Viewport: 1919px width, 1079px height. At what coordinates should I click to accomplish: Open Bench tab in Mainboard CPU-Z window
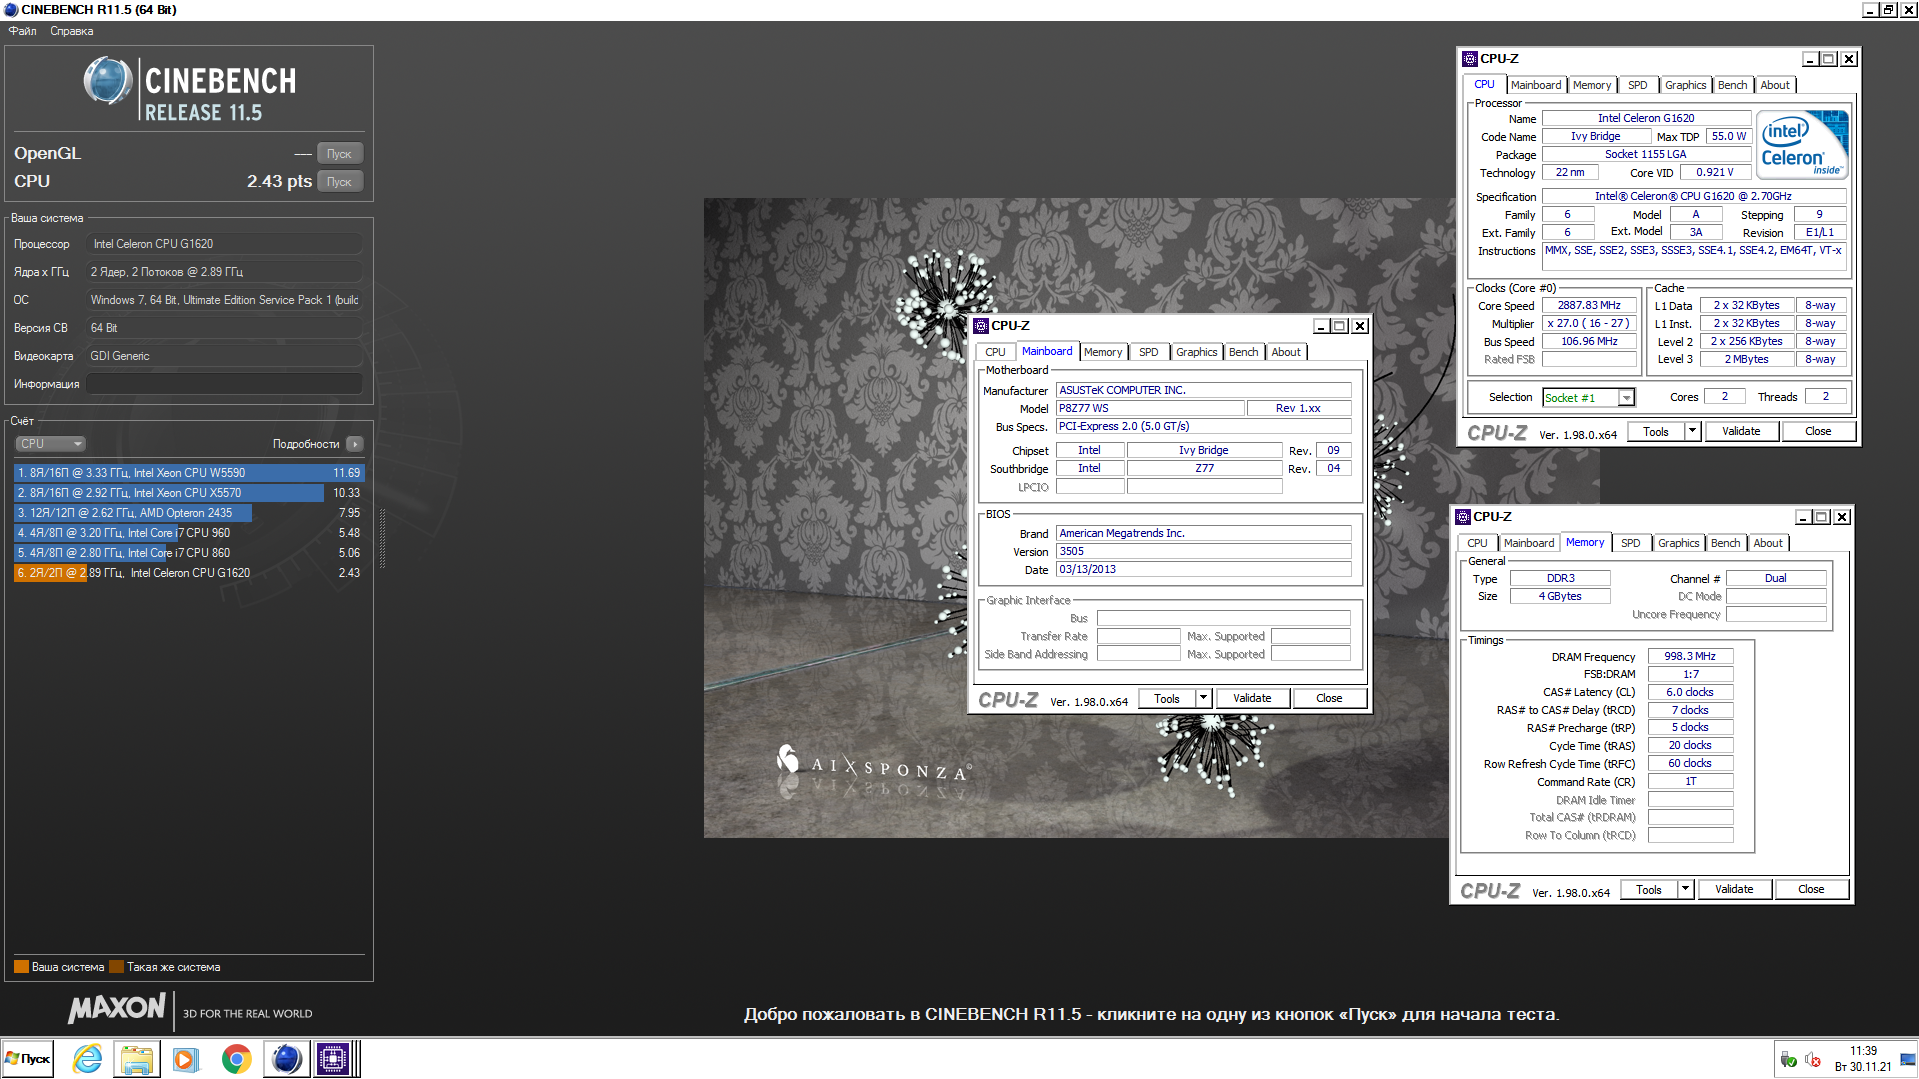pyautogui.click(x=1243, y=352)
